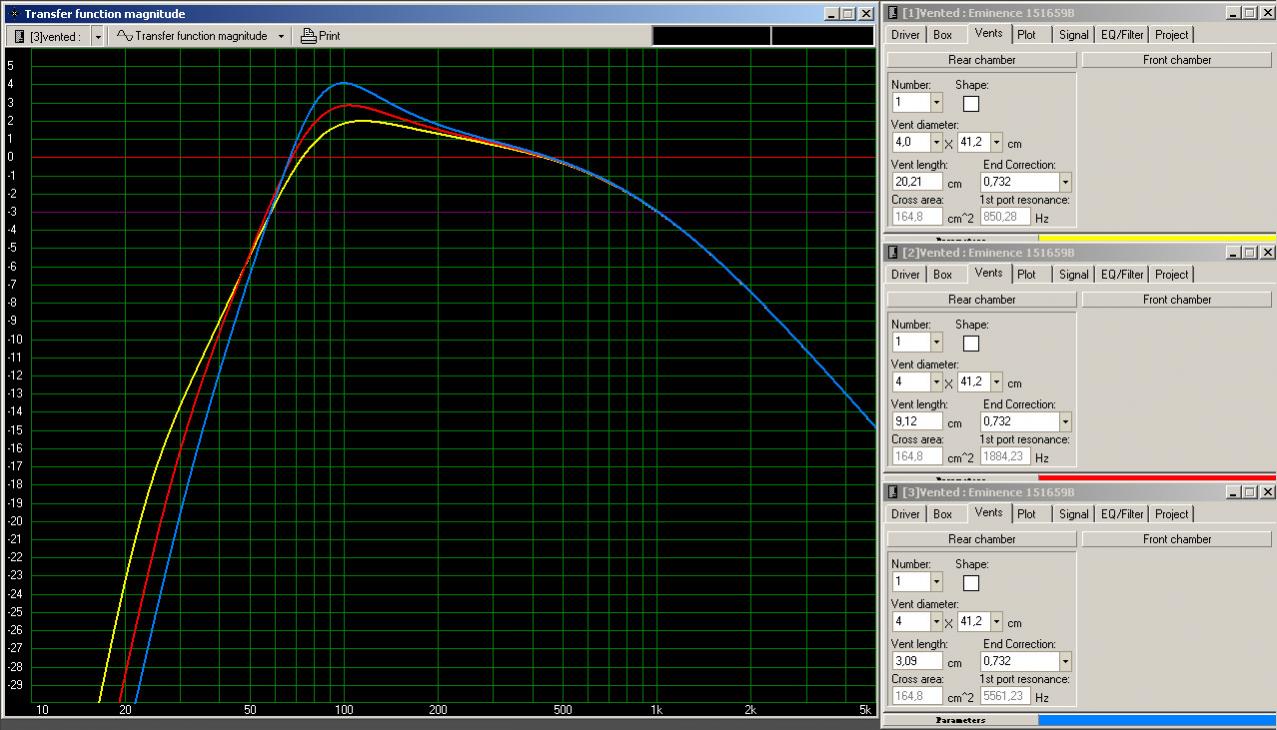Switch to the Driver tab in [2]Vented window
Viewport: 1277px width, 730px height.
click(x=905, y=275)
